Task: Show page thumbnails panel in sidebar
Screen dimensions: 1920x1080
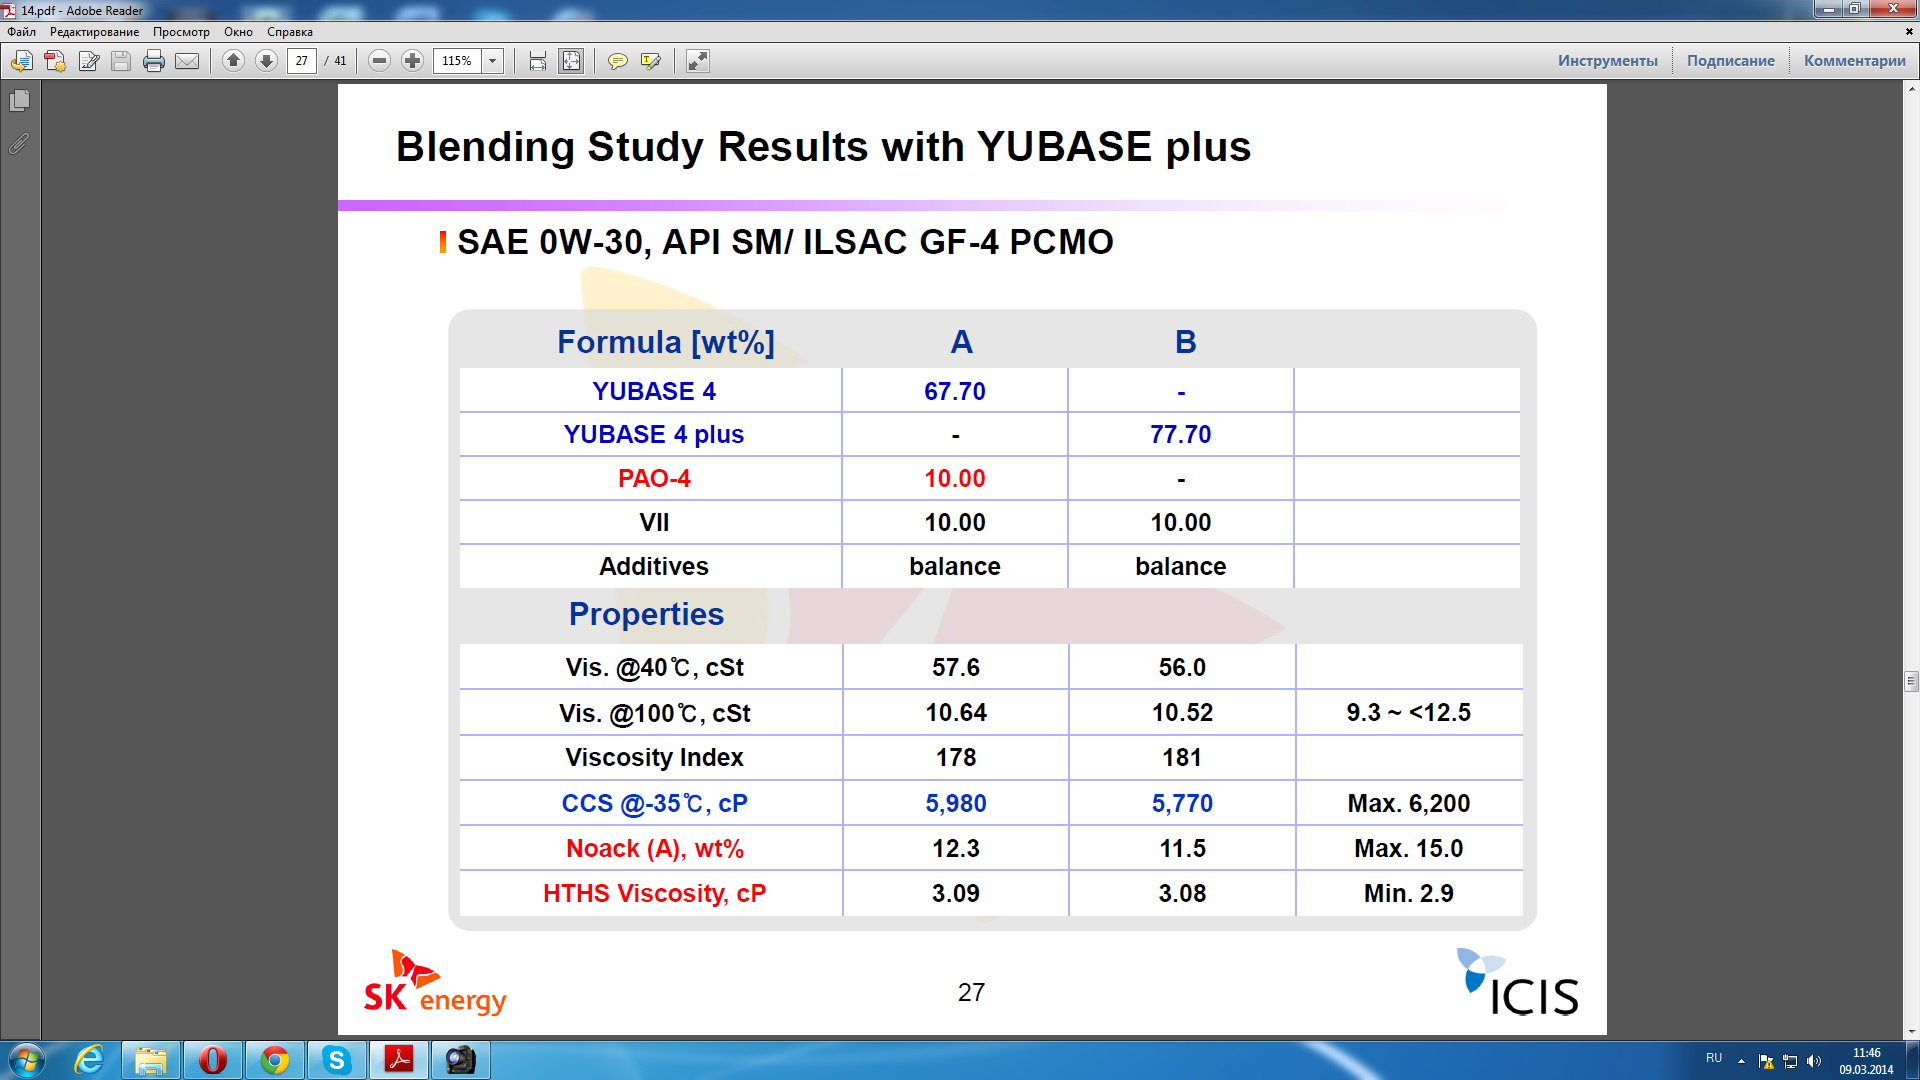Action: coord(19,101)
